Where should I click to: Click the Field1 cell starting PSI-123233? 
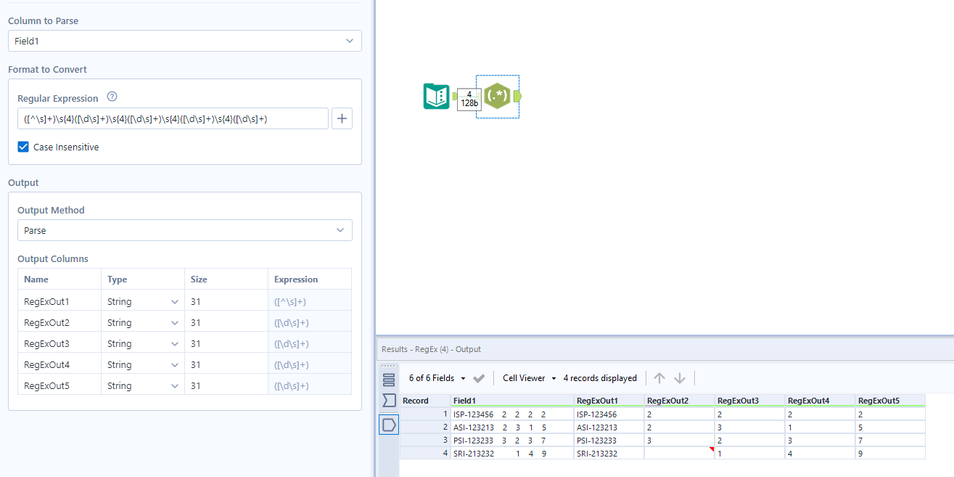click(x=512, y=440)
